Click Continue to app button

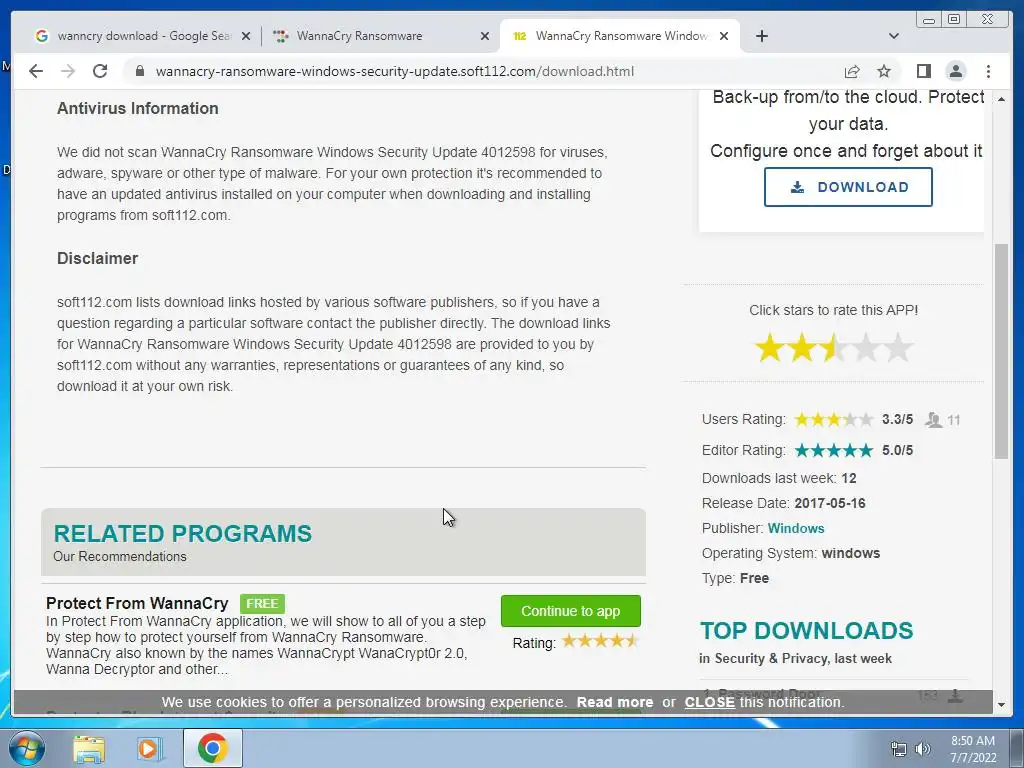tap(571, 611)
